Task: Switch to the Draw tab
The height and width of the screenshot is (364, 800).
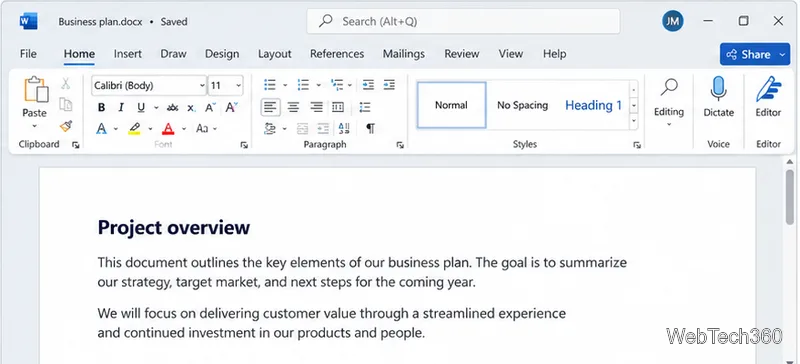Action: (x=173, y=54)
